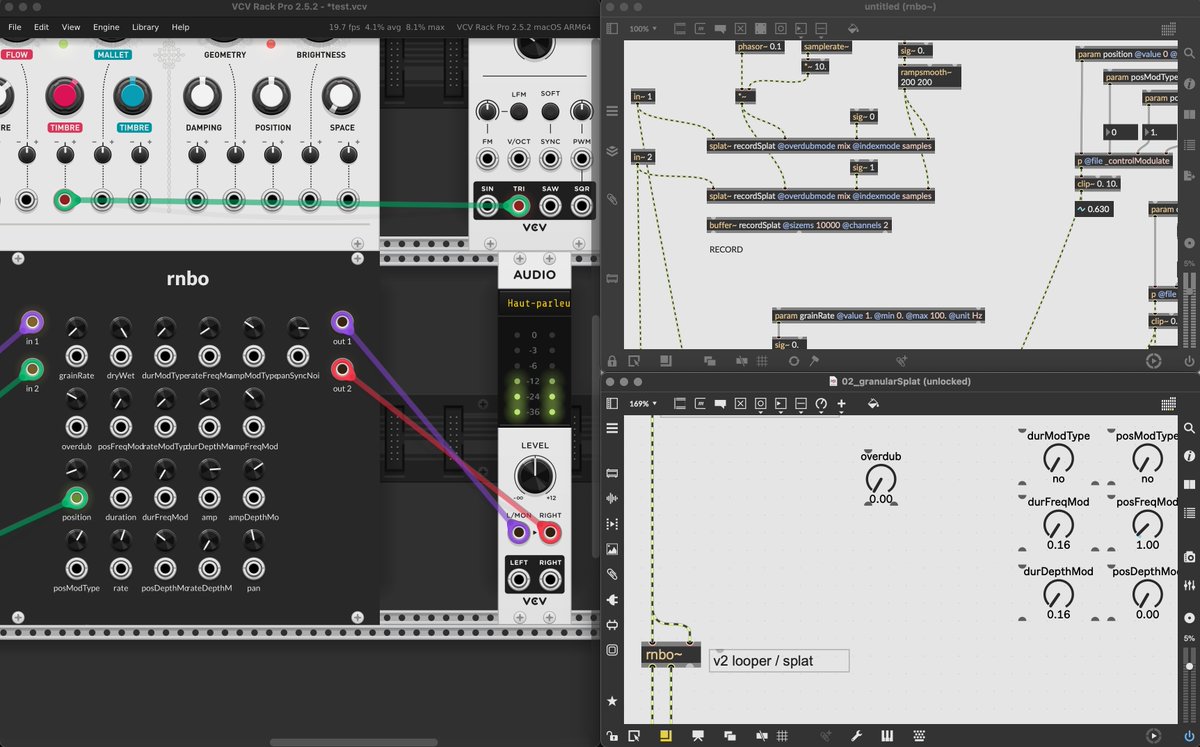
Task: Click out 1 jack on rnbo module
Action: click(342, 322)
